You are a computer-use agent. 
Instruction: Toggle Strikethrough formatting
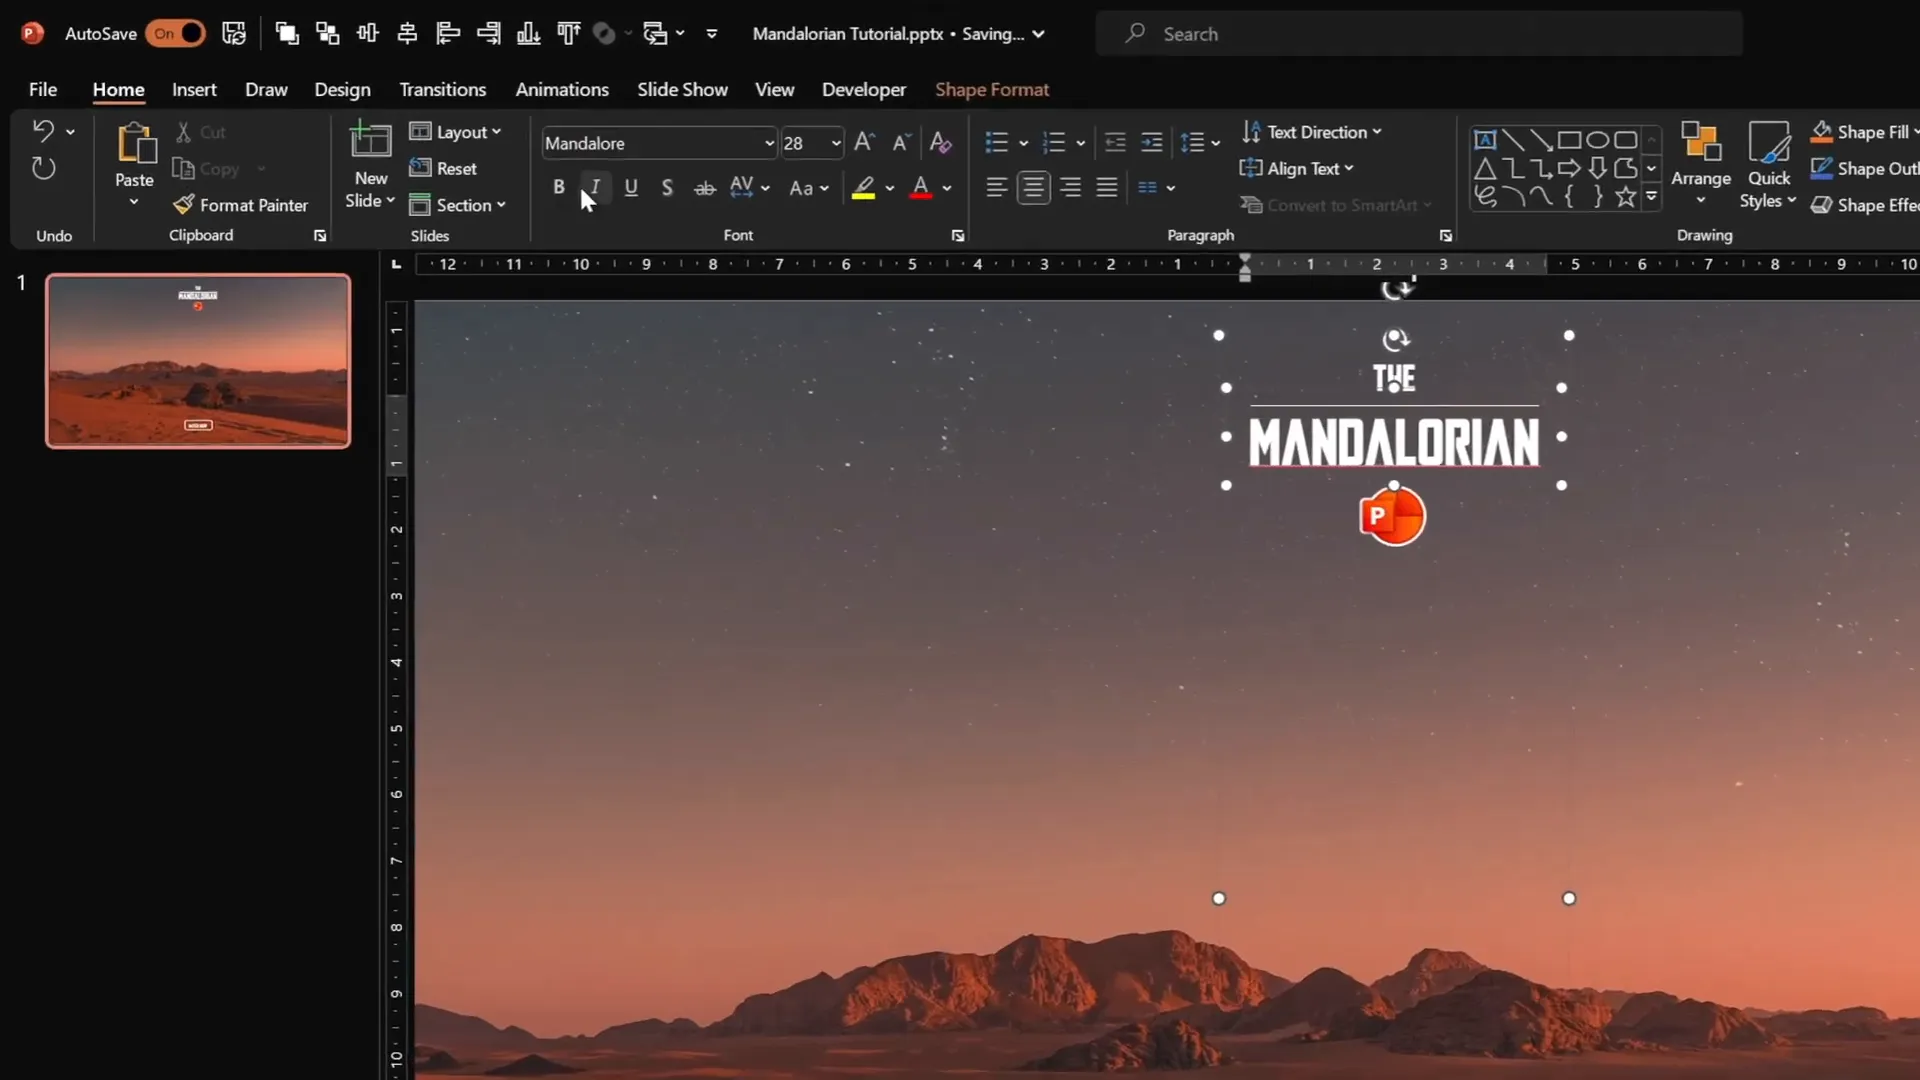(705, 187)
